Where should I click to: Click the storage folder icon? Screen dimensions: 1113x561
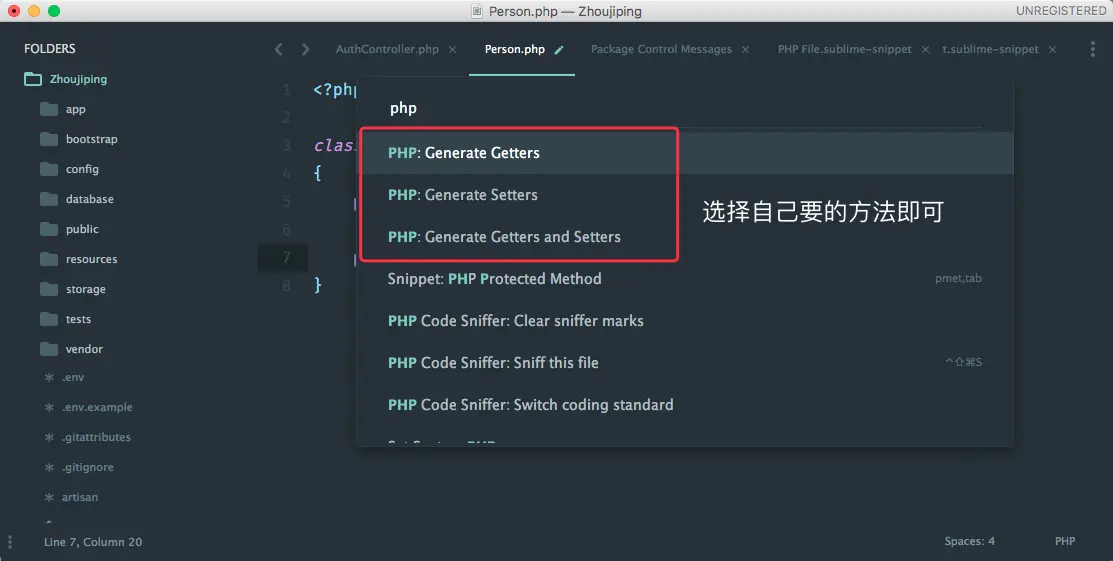49,288
